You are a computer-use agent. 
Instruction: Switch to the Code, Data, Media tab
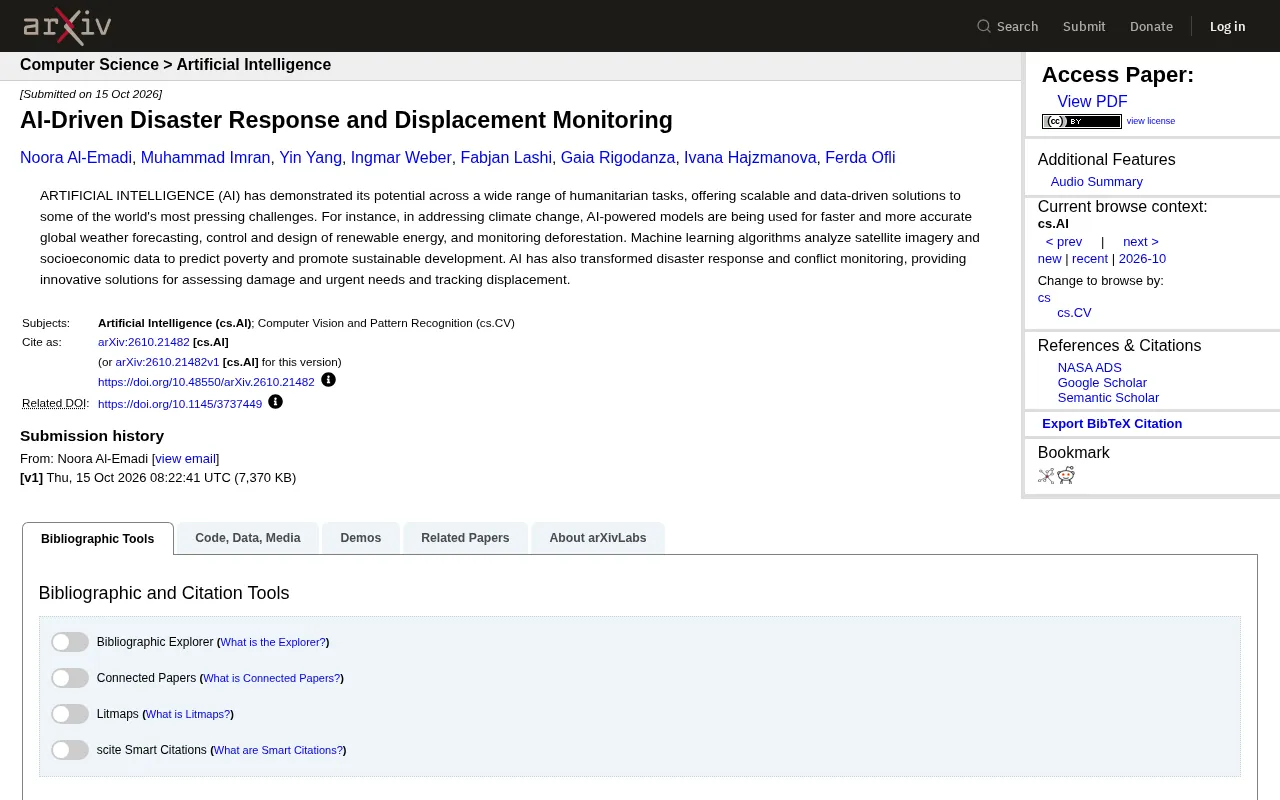click(x=248, y=538)
